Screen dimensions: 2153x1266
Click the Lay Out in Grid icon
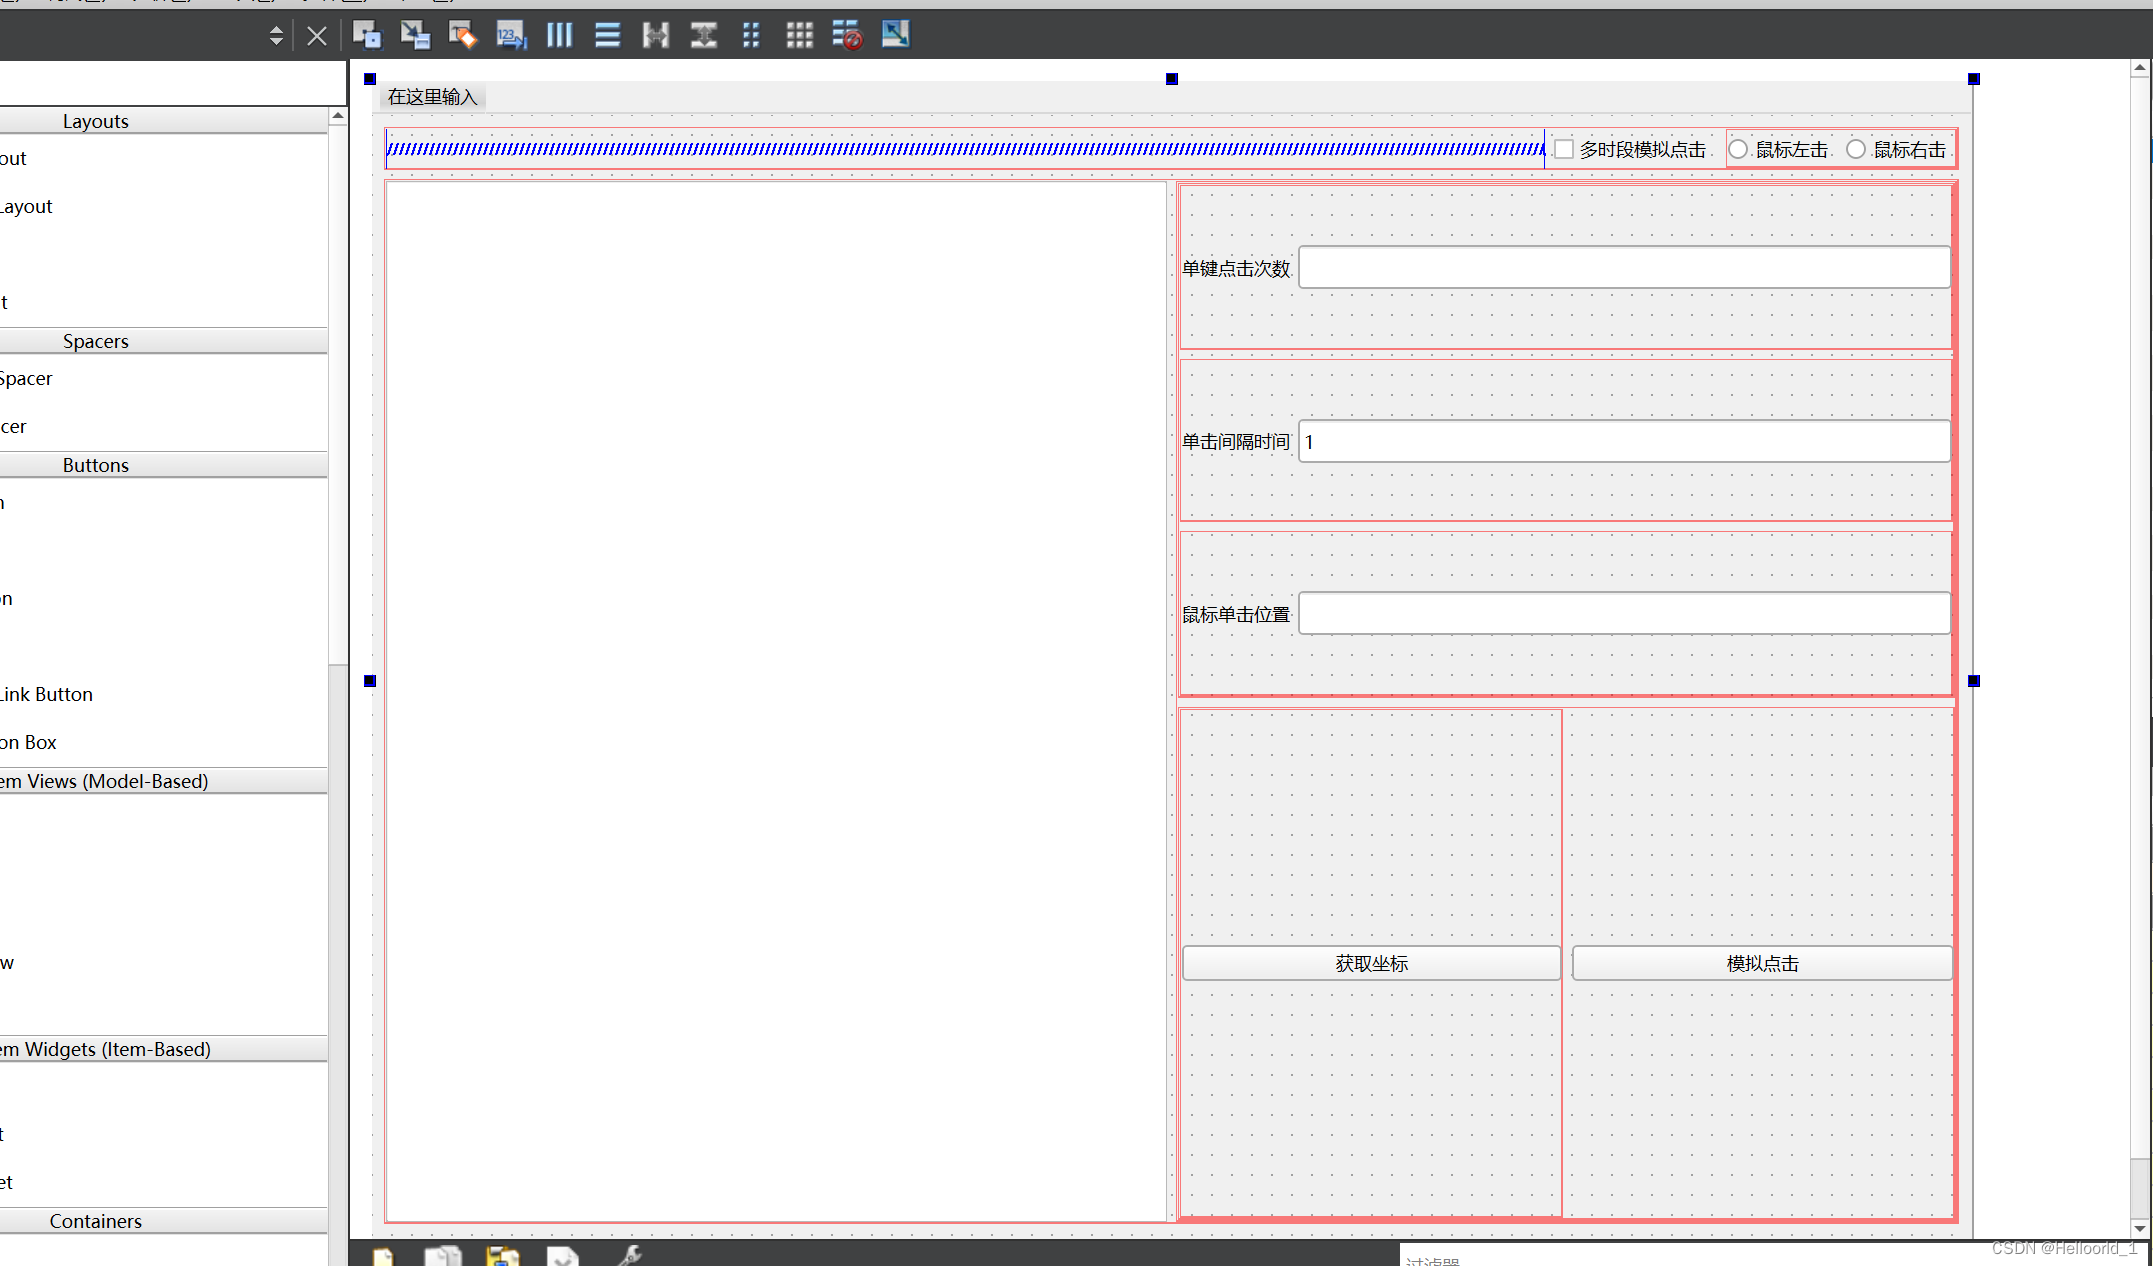point(799,36)
